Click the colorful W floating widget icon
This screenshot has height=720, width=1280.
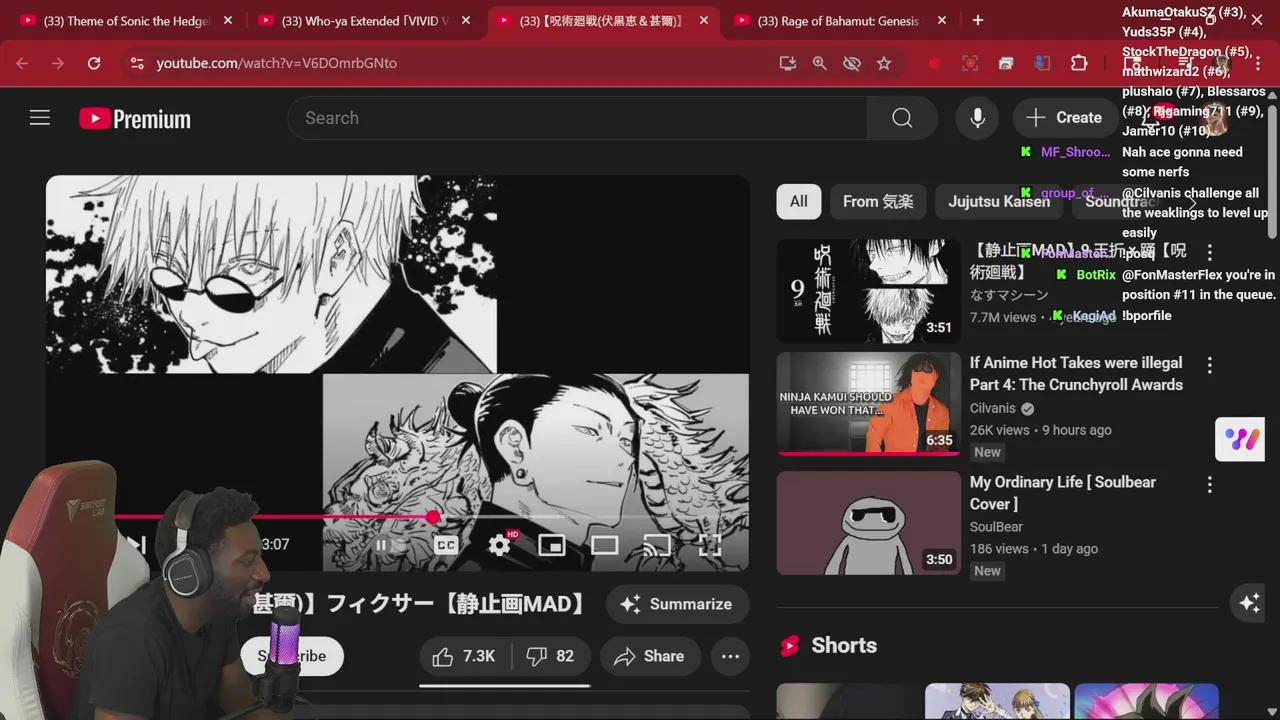pyautogui.click(x=1240, y=439)
